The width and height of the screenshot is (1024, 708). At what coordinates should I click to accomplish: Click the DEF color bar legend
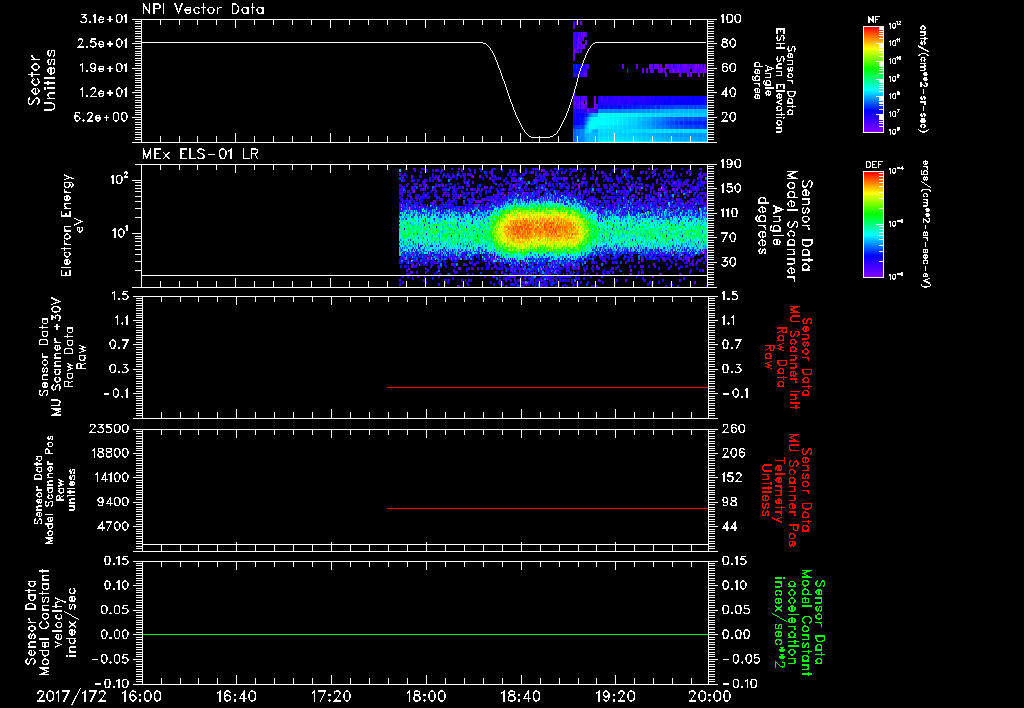pyautogui.click(x=873, y=224)
